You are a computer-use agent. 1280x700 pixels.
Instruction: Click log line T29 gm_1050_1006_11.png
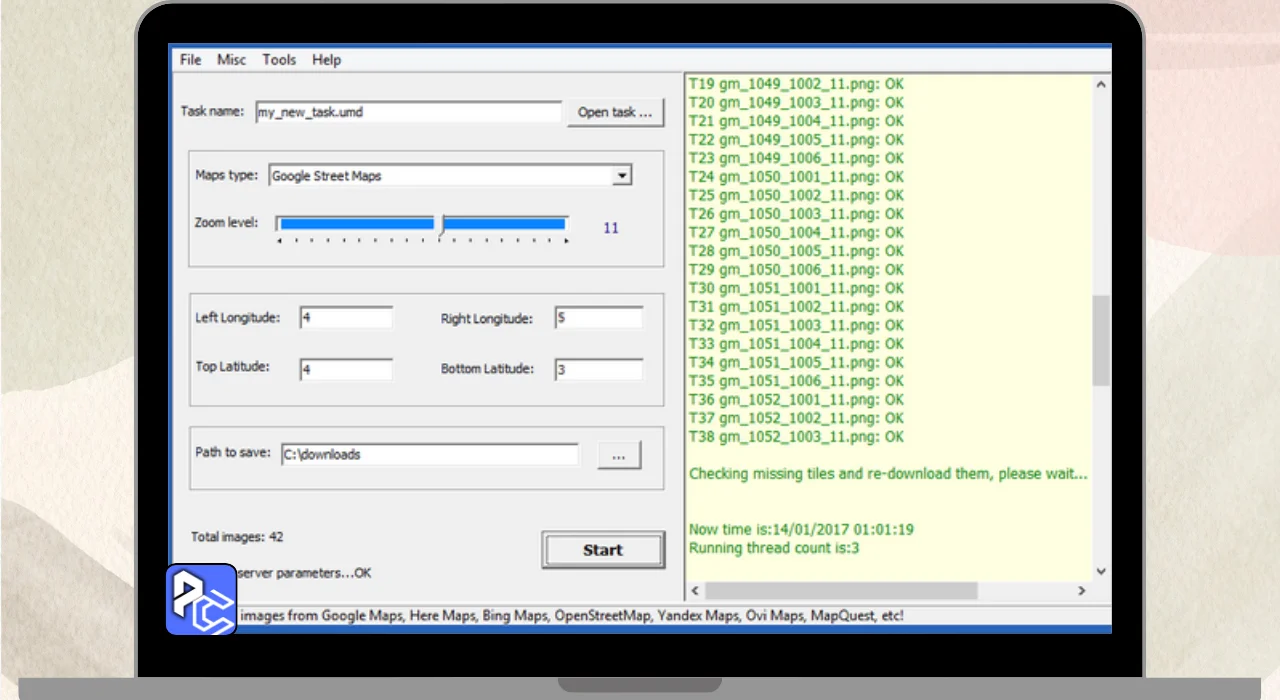pyautogui.click(x=796, y=269)
